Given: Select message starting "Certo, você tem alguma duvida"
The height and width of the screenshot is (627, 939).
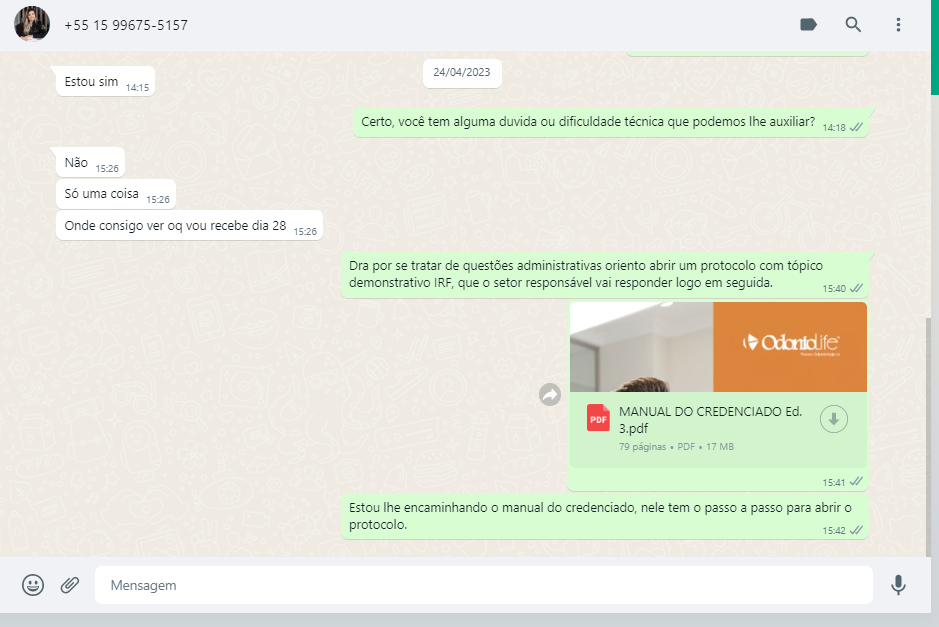Looking at the screenshot, I should pos(611,122).
